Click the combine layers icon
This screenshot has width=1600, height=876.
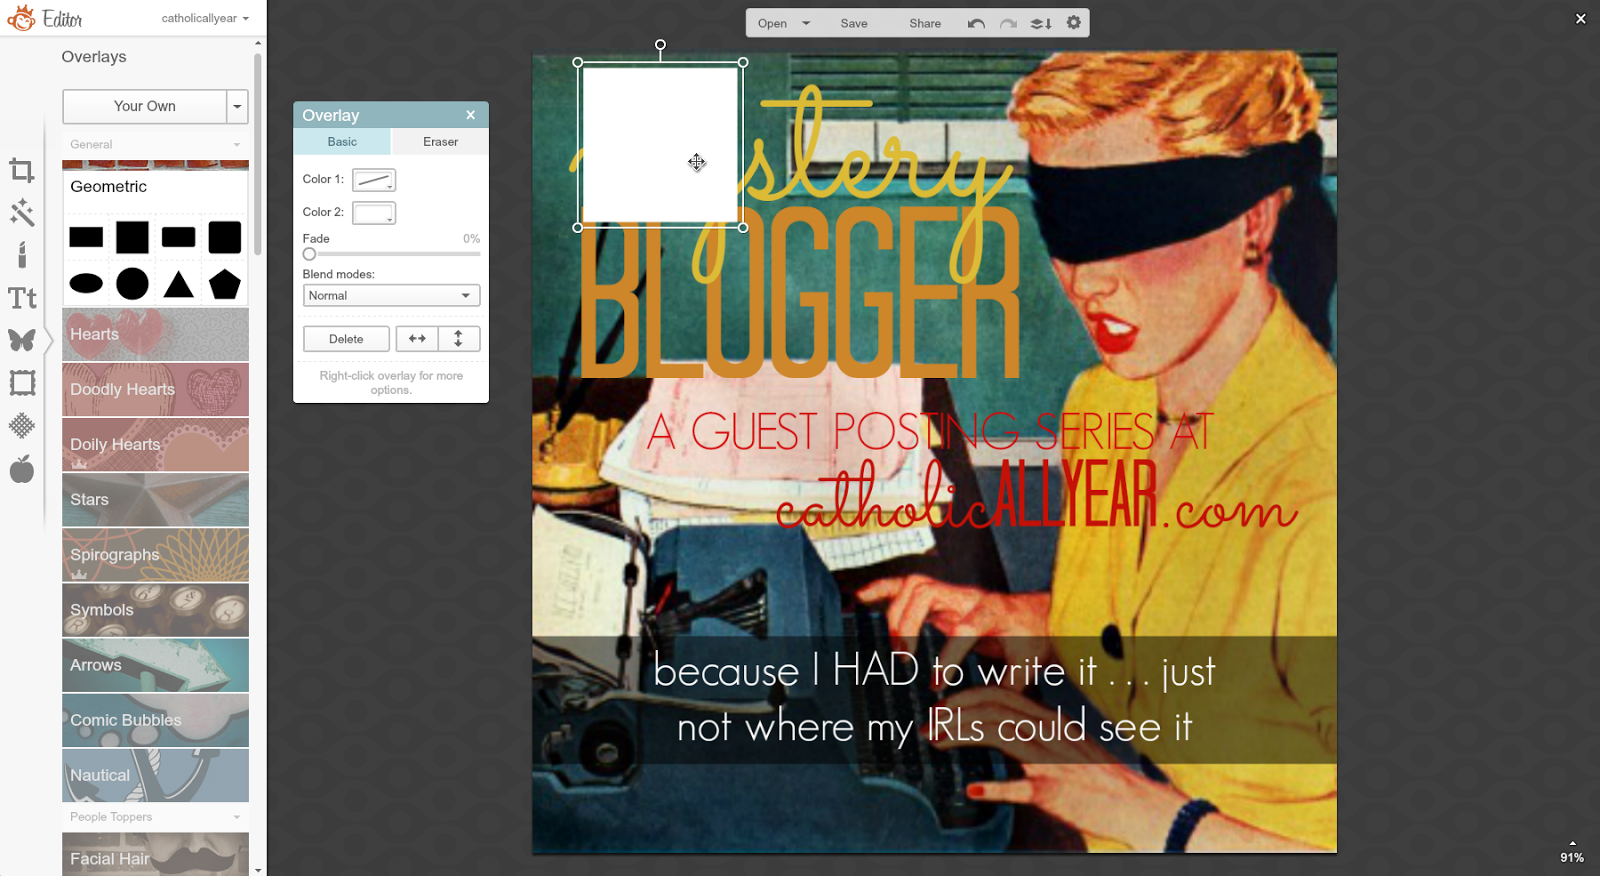[1041, 23]
